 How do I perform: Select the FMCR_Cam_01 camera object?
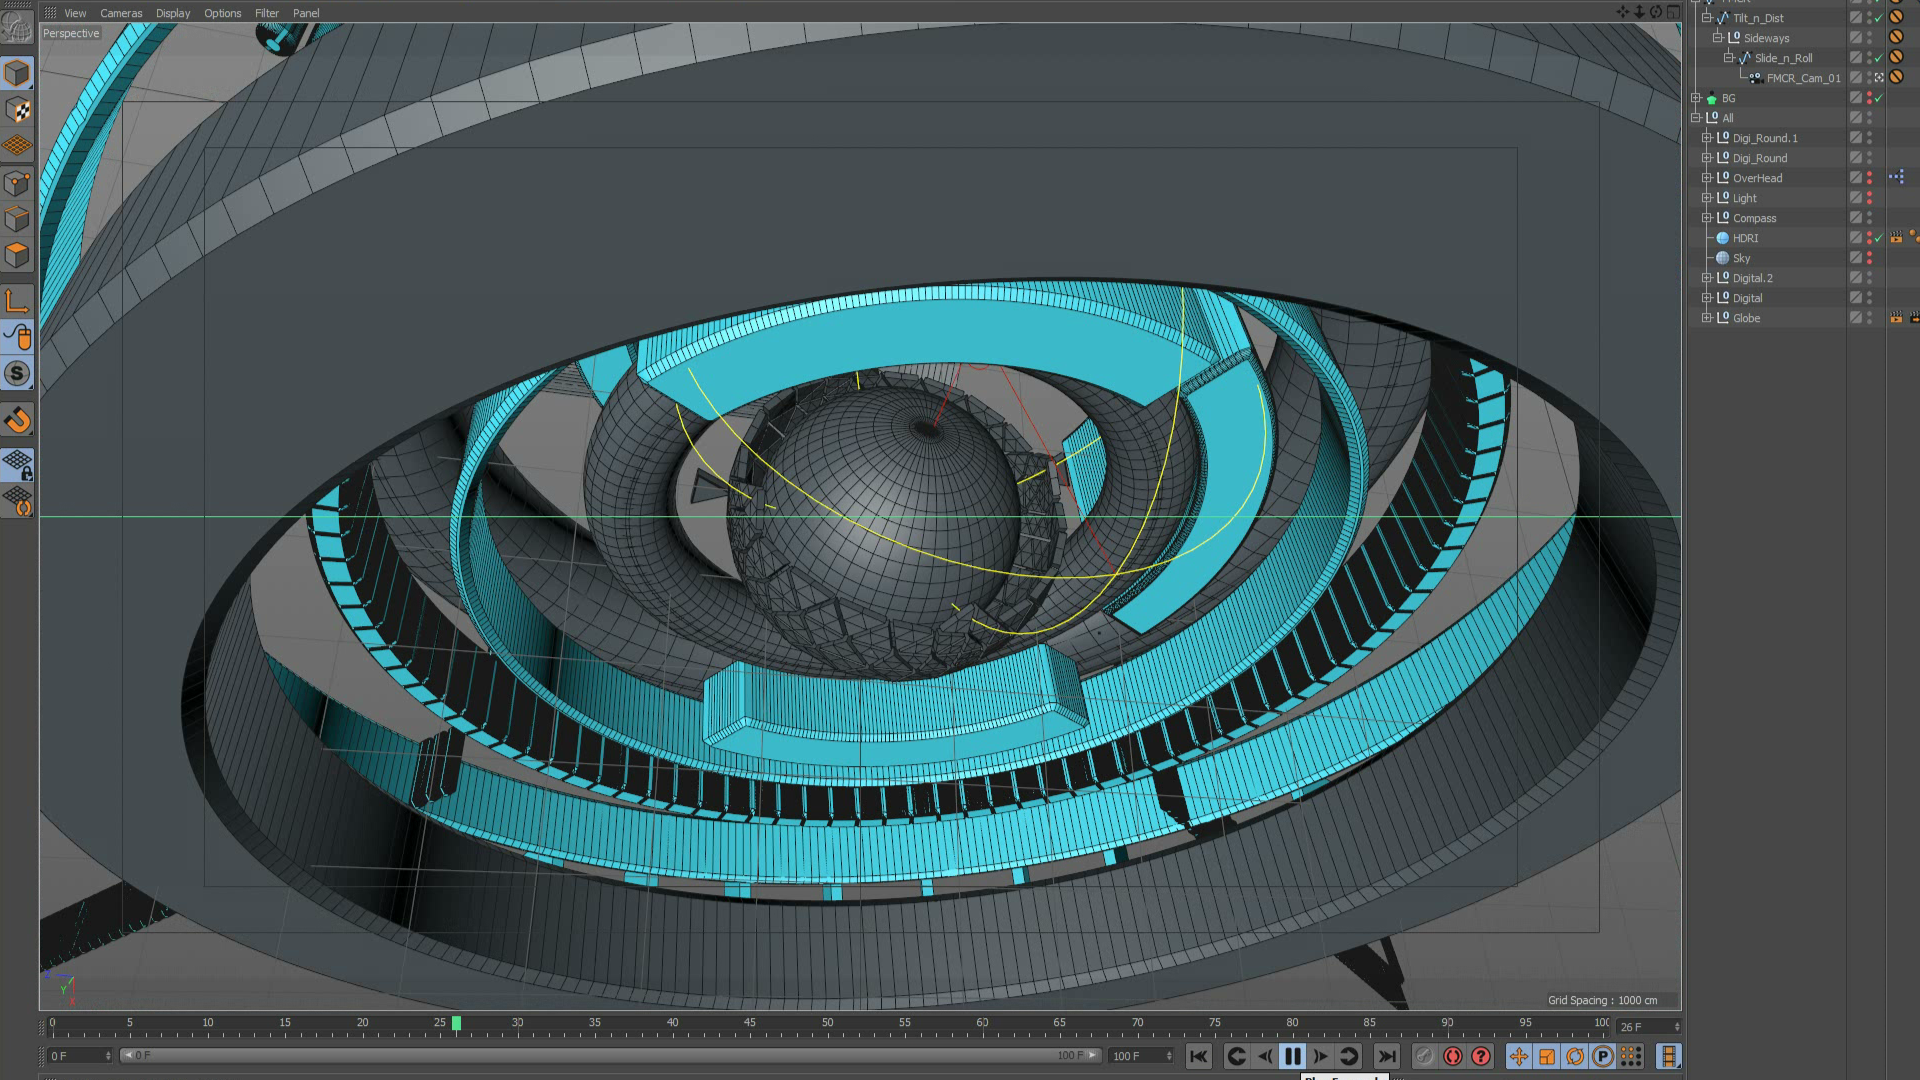[1802, 78]
